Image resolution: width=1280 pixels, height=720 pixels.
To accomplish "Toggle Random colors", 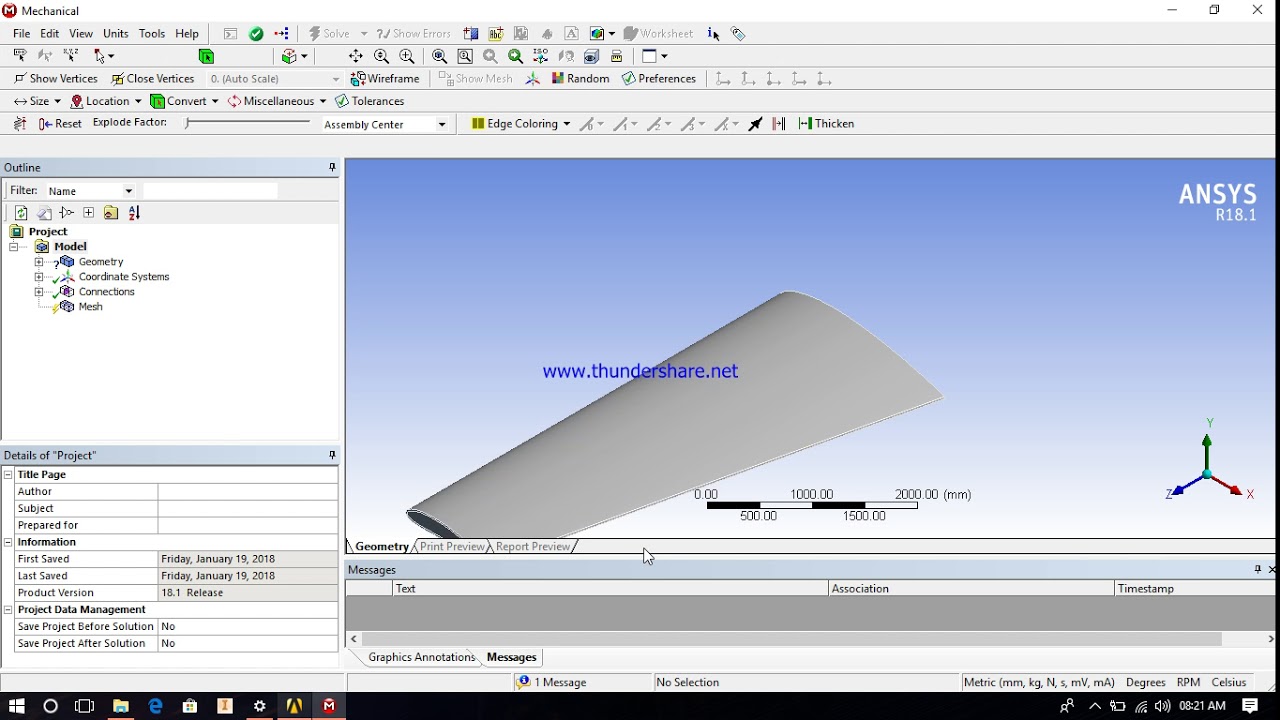I will click(x=580, y=79).
